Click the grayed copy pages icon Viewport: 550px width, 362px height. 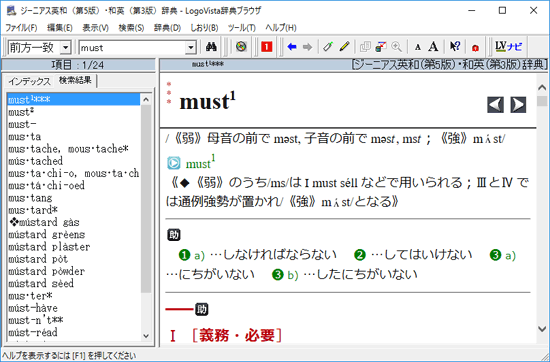365,47
